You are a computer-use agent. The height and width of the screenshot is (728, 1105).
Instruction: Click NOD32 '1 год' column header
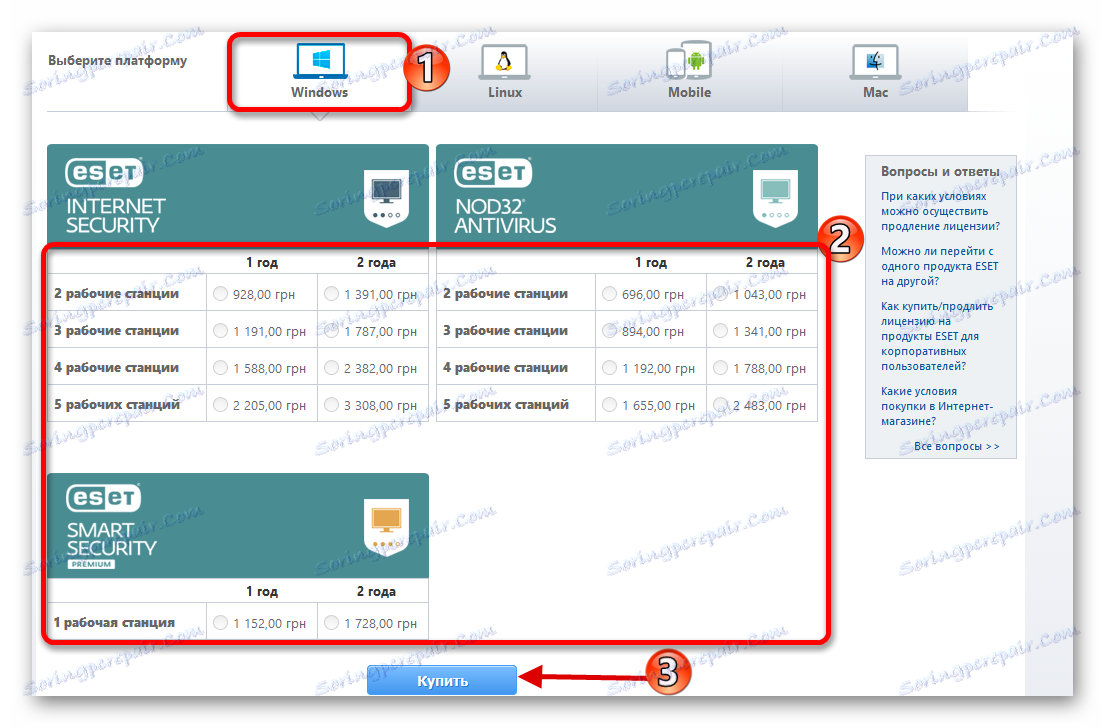point(650,263)
